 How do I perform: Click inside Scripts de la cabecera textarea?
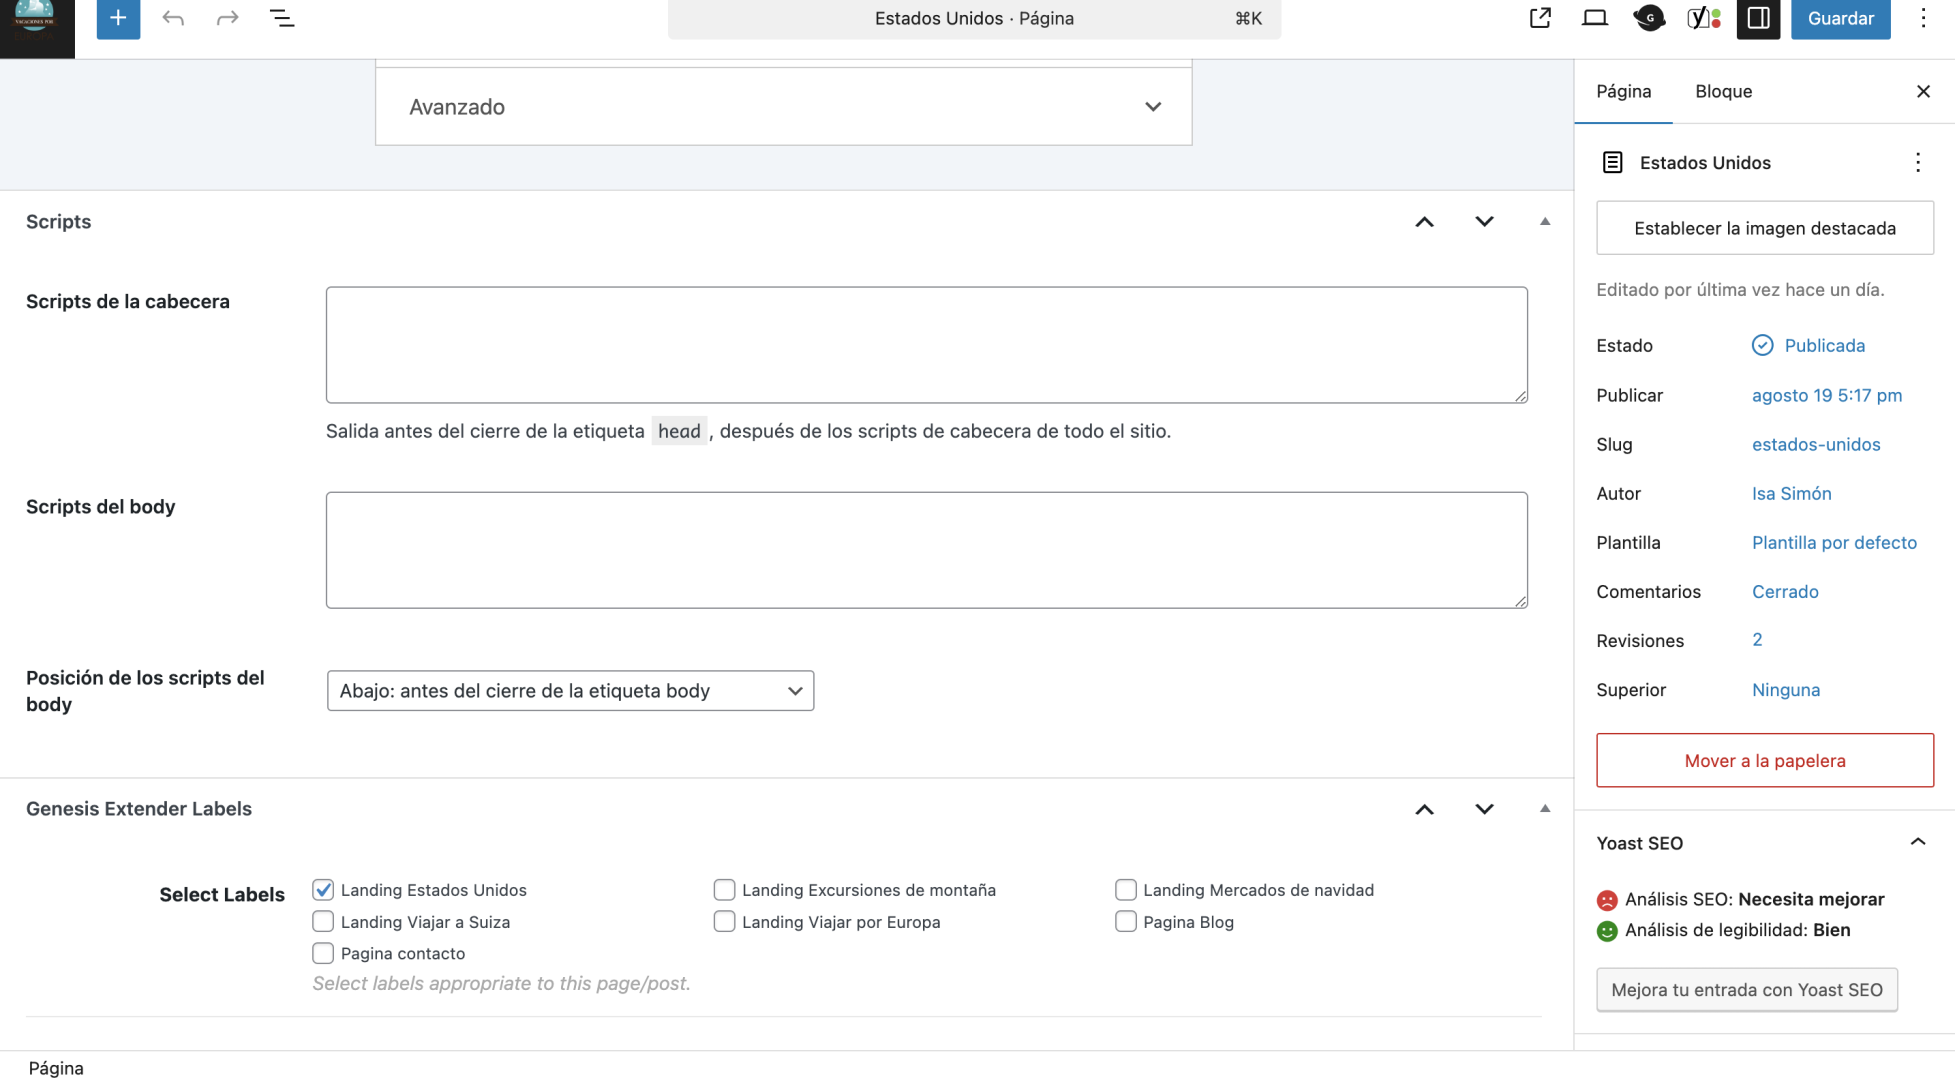[926, 345]
